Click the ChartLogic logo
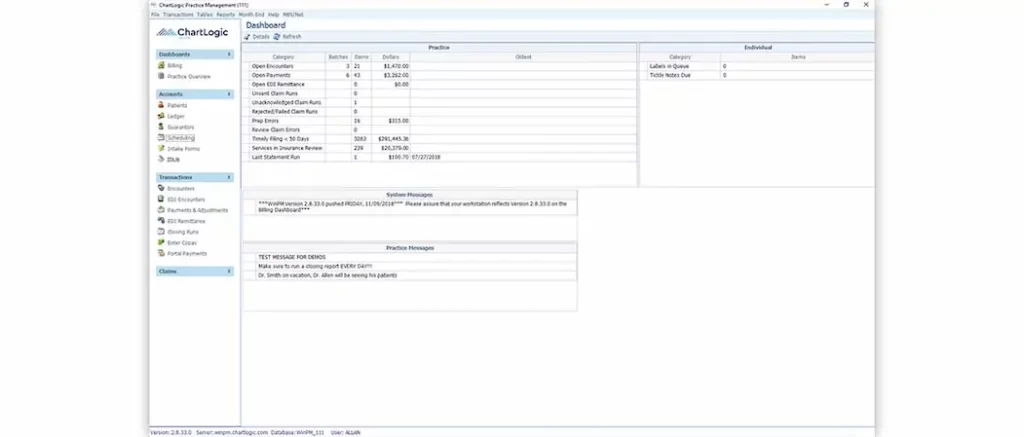The height and width of the screenshot is (437, 1024). 192,33
